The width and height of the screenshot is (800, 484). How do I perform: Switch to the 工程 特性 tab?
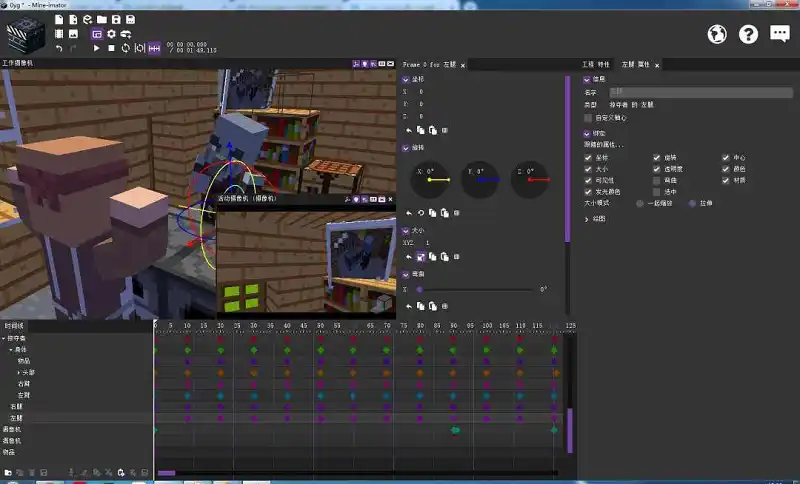click(595, 65)
